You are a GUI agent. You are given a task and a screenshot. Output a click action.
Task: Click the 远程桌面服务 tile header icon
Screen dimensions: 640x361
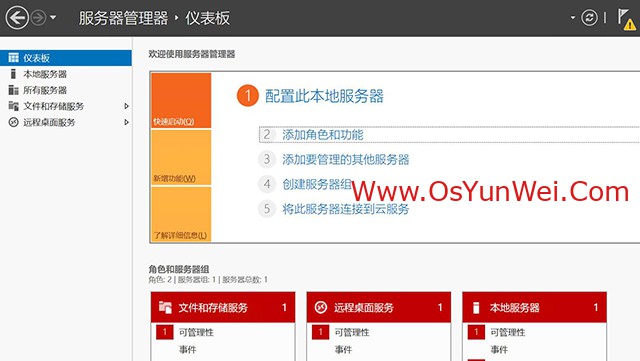coord(321,307)
